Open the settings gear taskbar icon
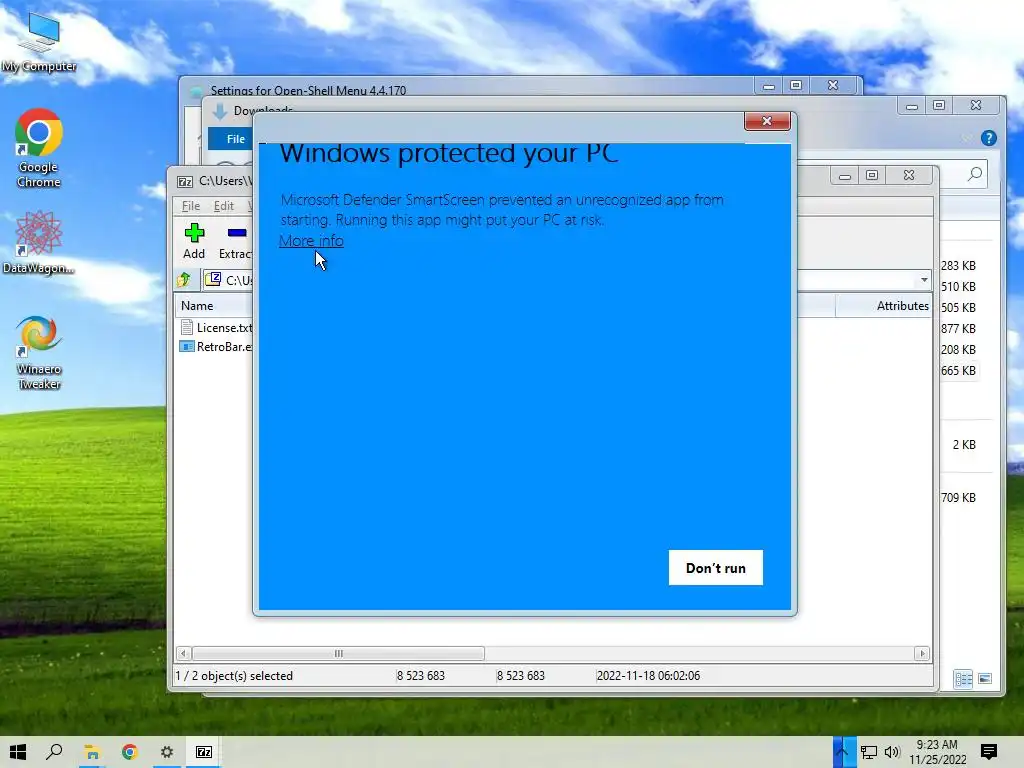Image resolution: width=1024 pixels, height=768 pixels. coord(167,752)
